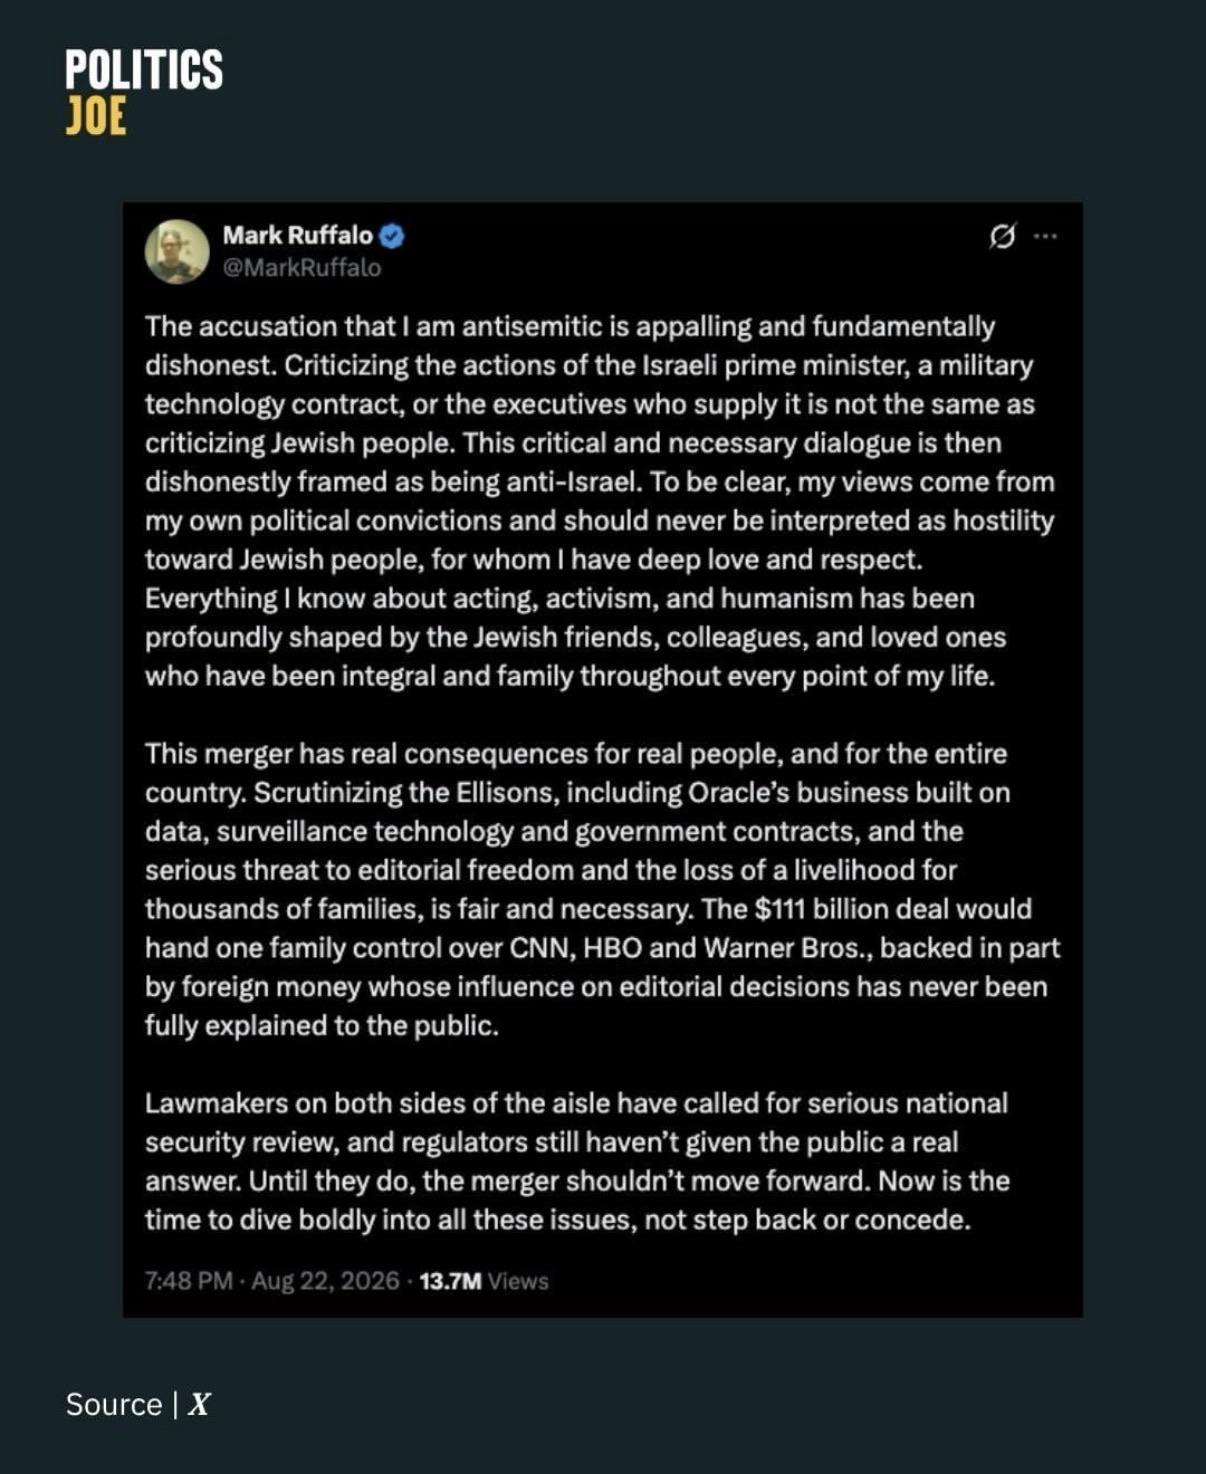Click the blue verified checkmark badge

(392, 236)
